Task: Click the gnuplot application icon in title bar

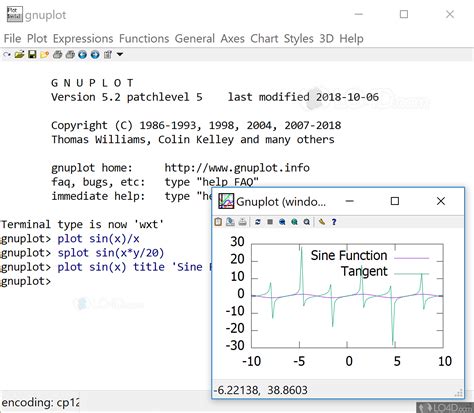Action: [x=15, y=14]
